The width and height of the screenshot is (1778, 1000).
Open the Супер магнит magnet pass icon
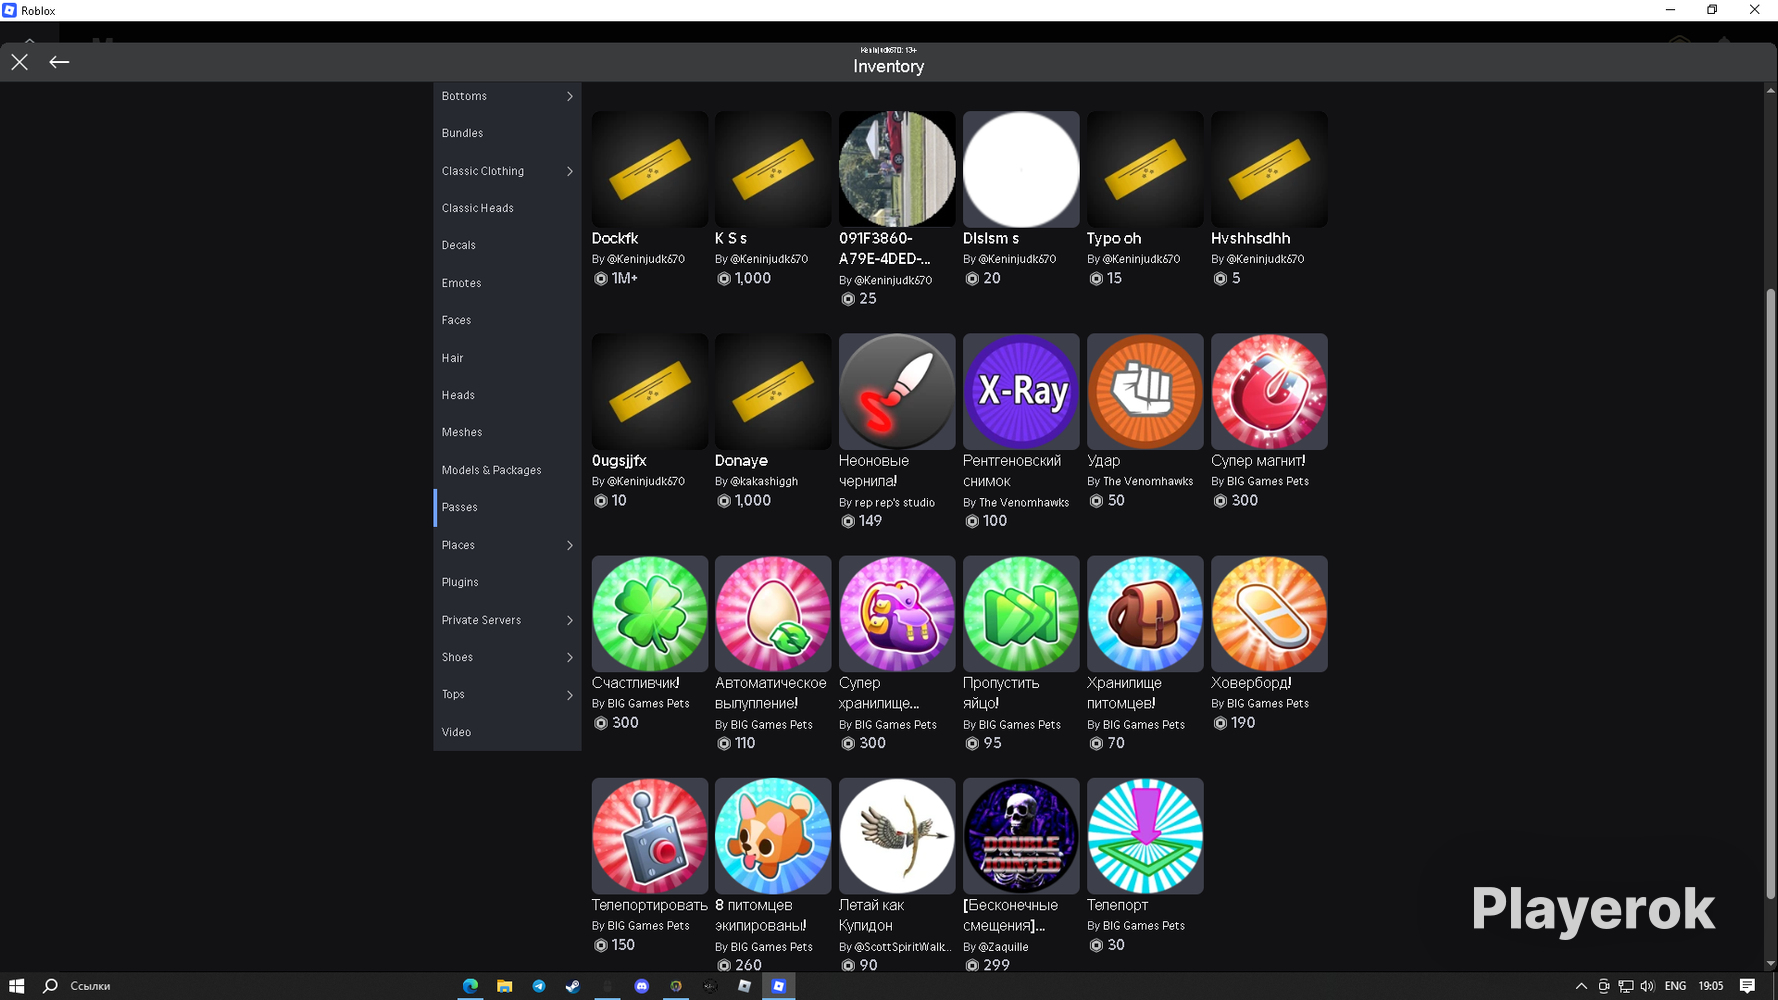pos(1269,392)
